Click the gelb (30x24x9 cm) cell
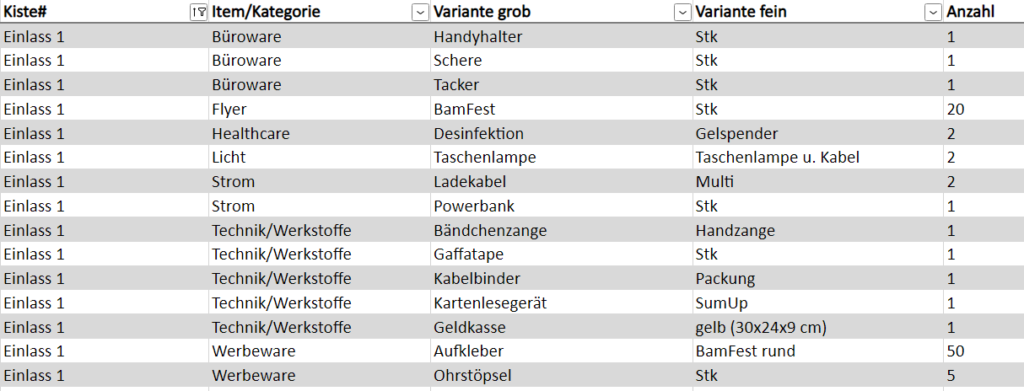The image size is (1024, 391). [x=818, y=327]
